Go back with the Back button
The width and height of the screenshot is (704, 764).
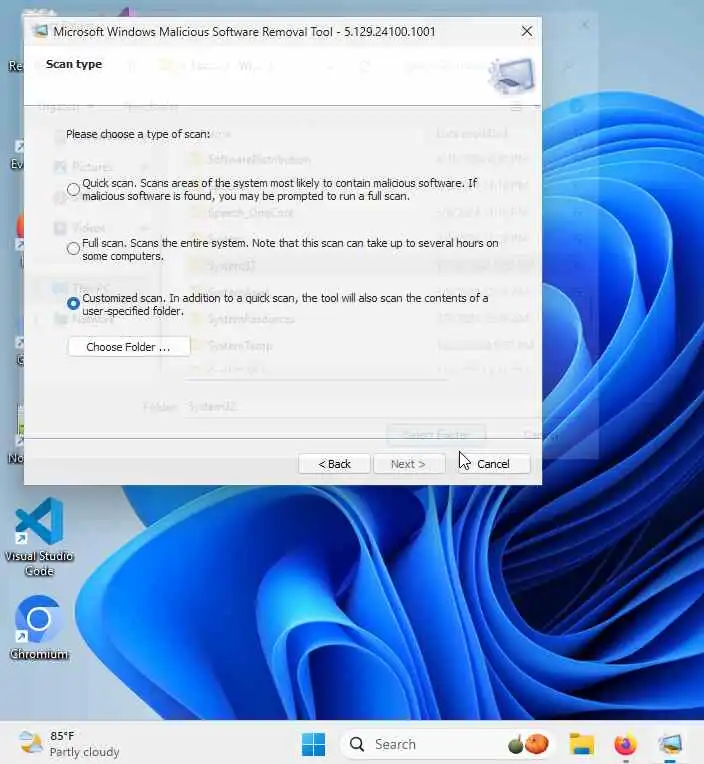334,464
